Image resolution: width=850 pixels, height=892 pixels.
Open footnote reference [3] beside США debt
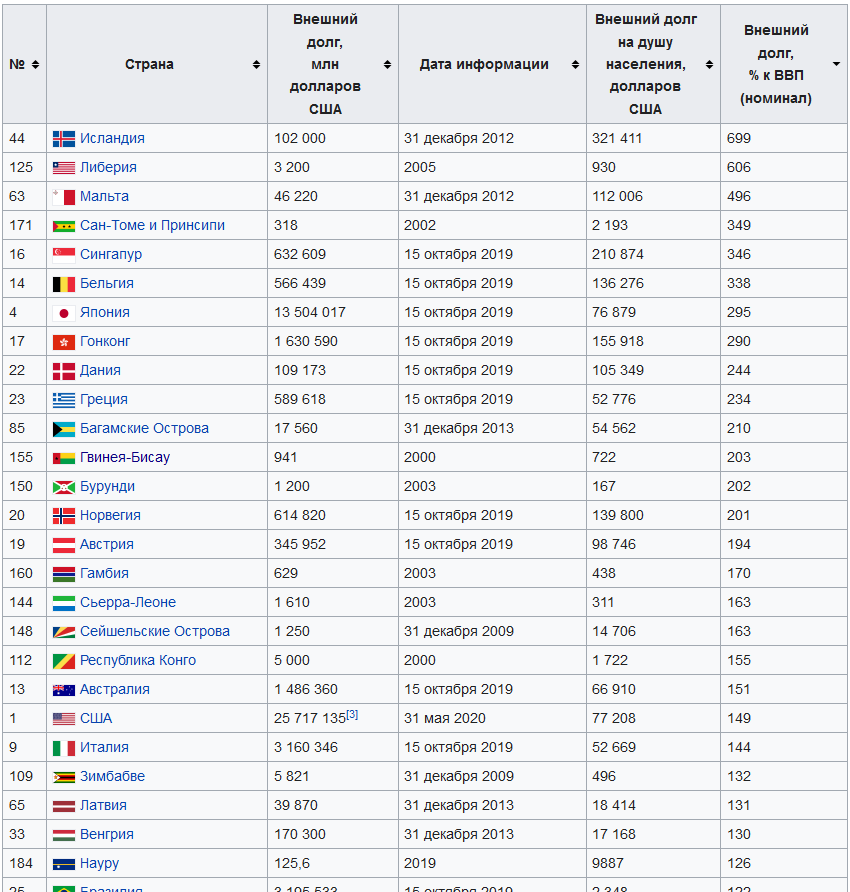[x=352, y=715]
